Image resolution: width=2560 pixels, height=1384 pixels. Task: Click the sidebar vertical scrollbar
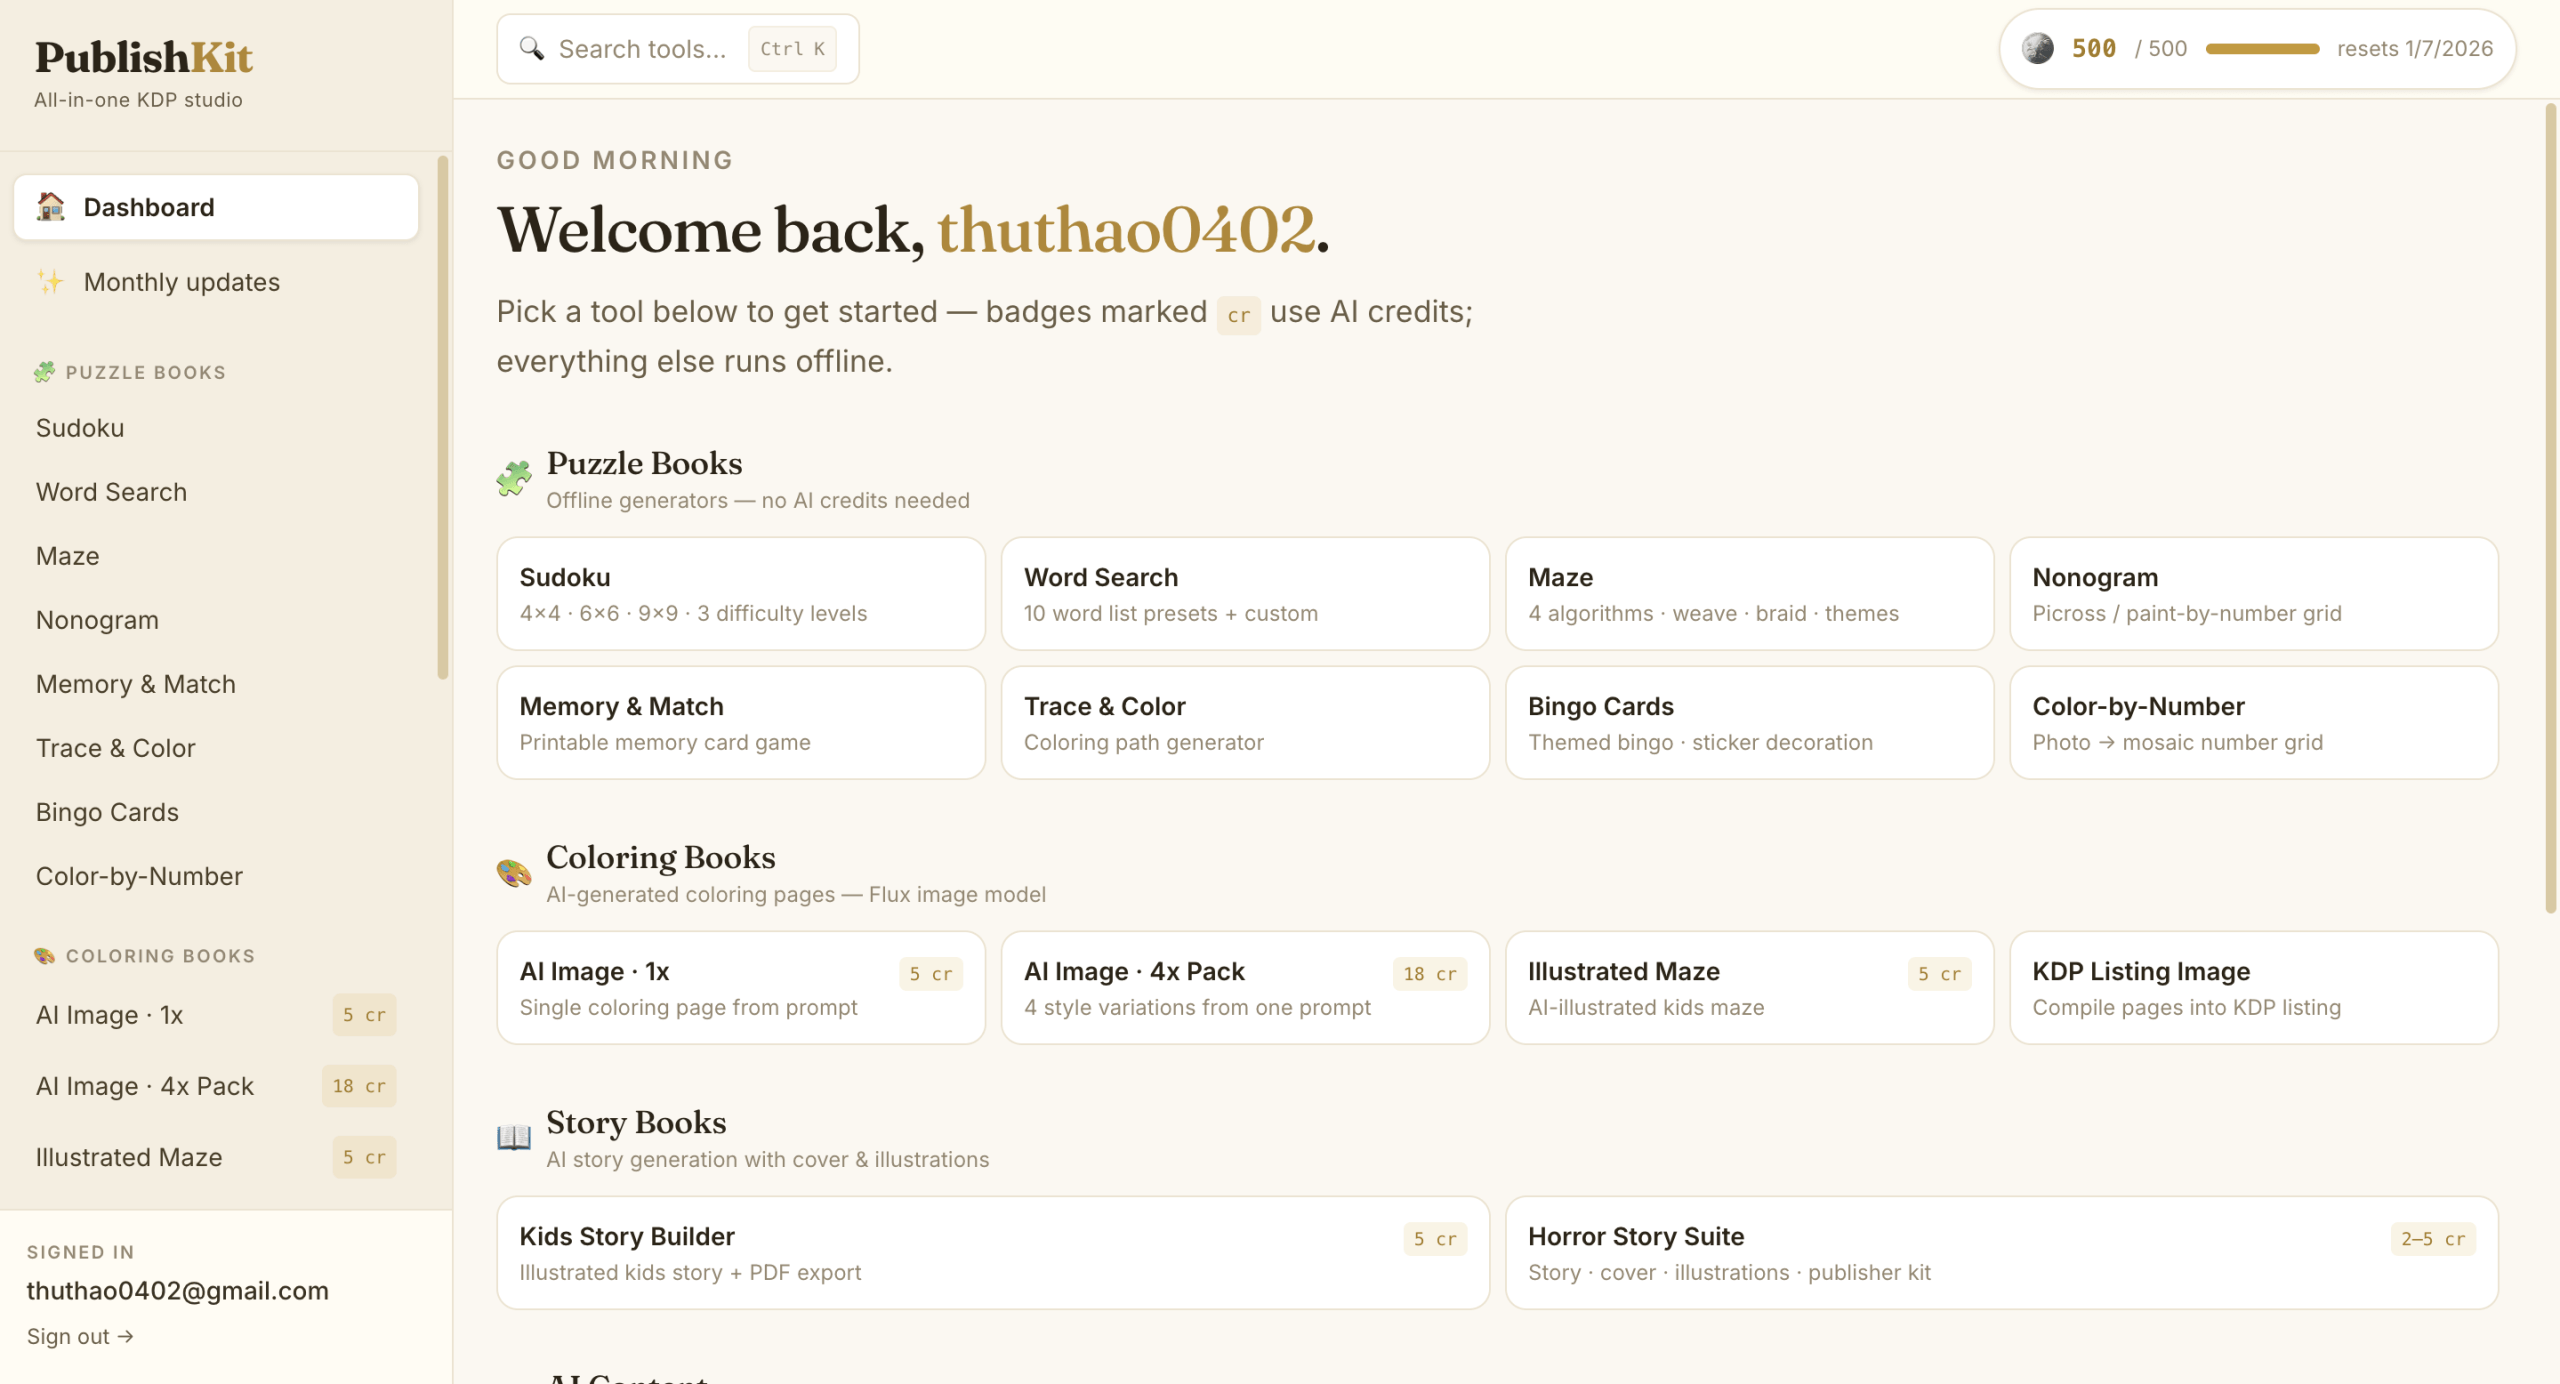(x=443, y=418)
